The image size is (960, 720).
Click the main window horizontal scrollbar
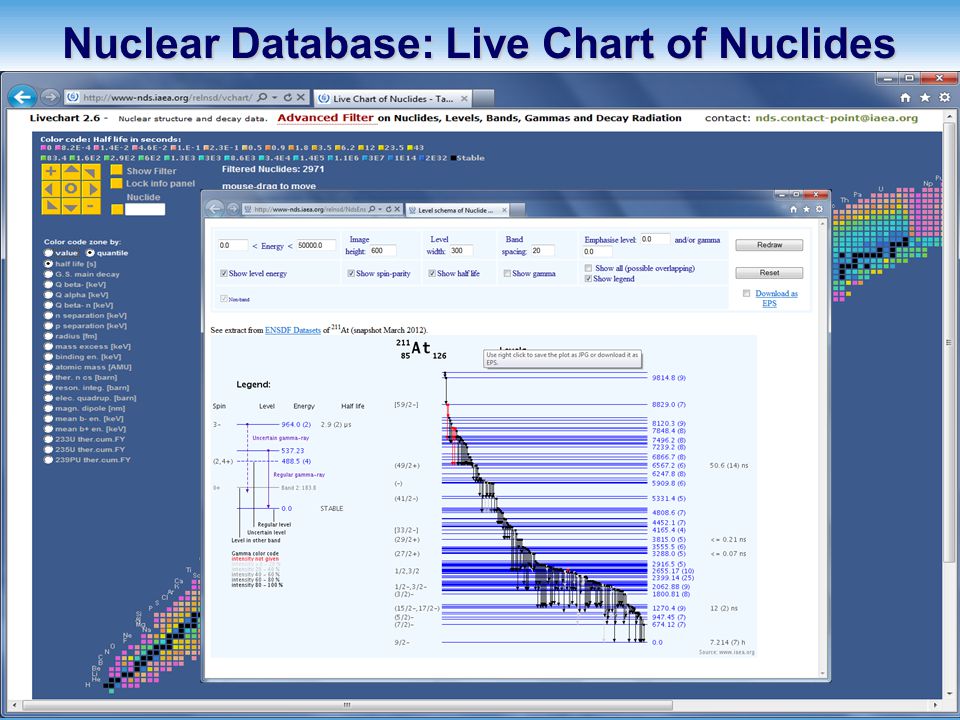[347, 705]
